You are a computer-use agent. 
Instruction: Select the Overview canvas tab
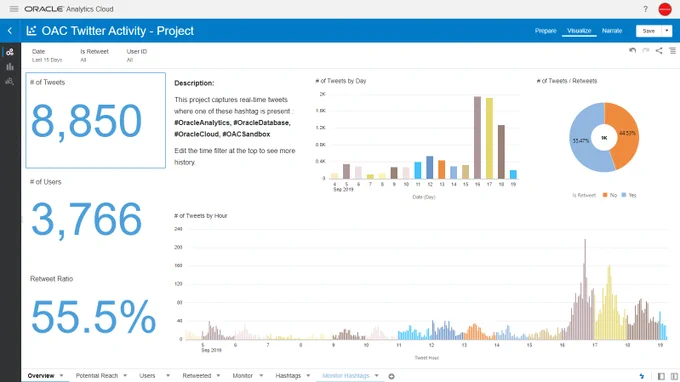pyautogui.click(x=41, y=375)
